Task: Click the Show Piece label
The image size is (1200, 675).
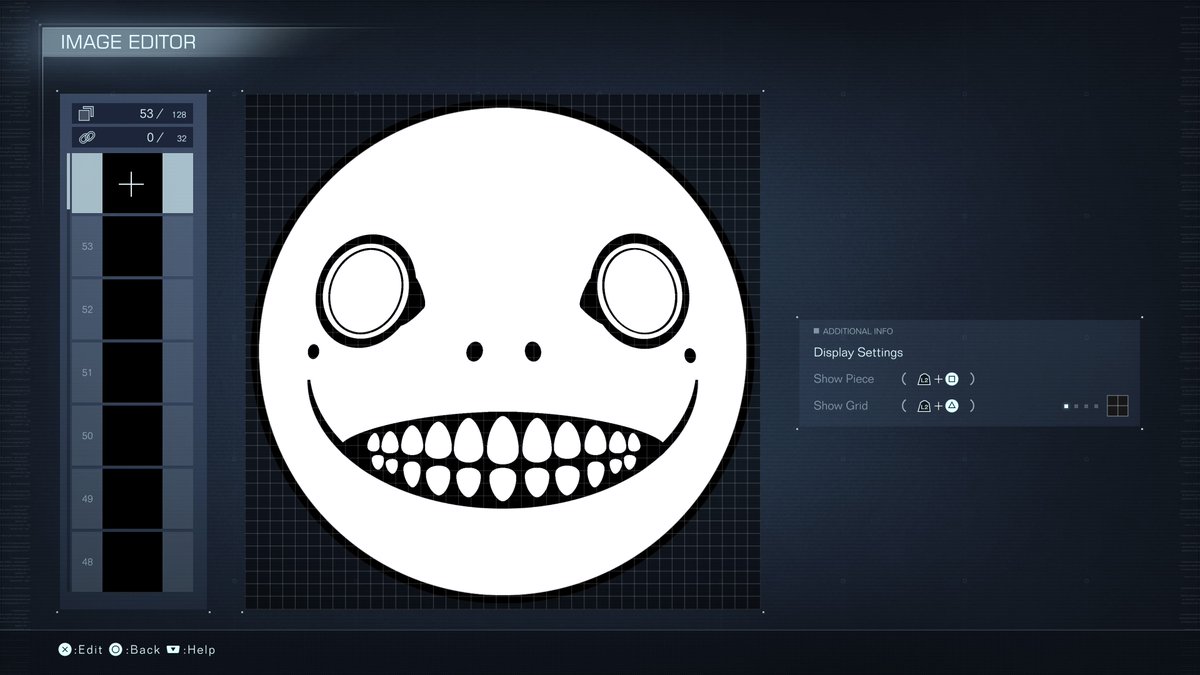Action: coord(844,379)
